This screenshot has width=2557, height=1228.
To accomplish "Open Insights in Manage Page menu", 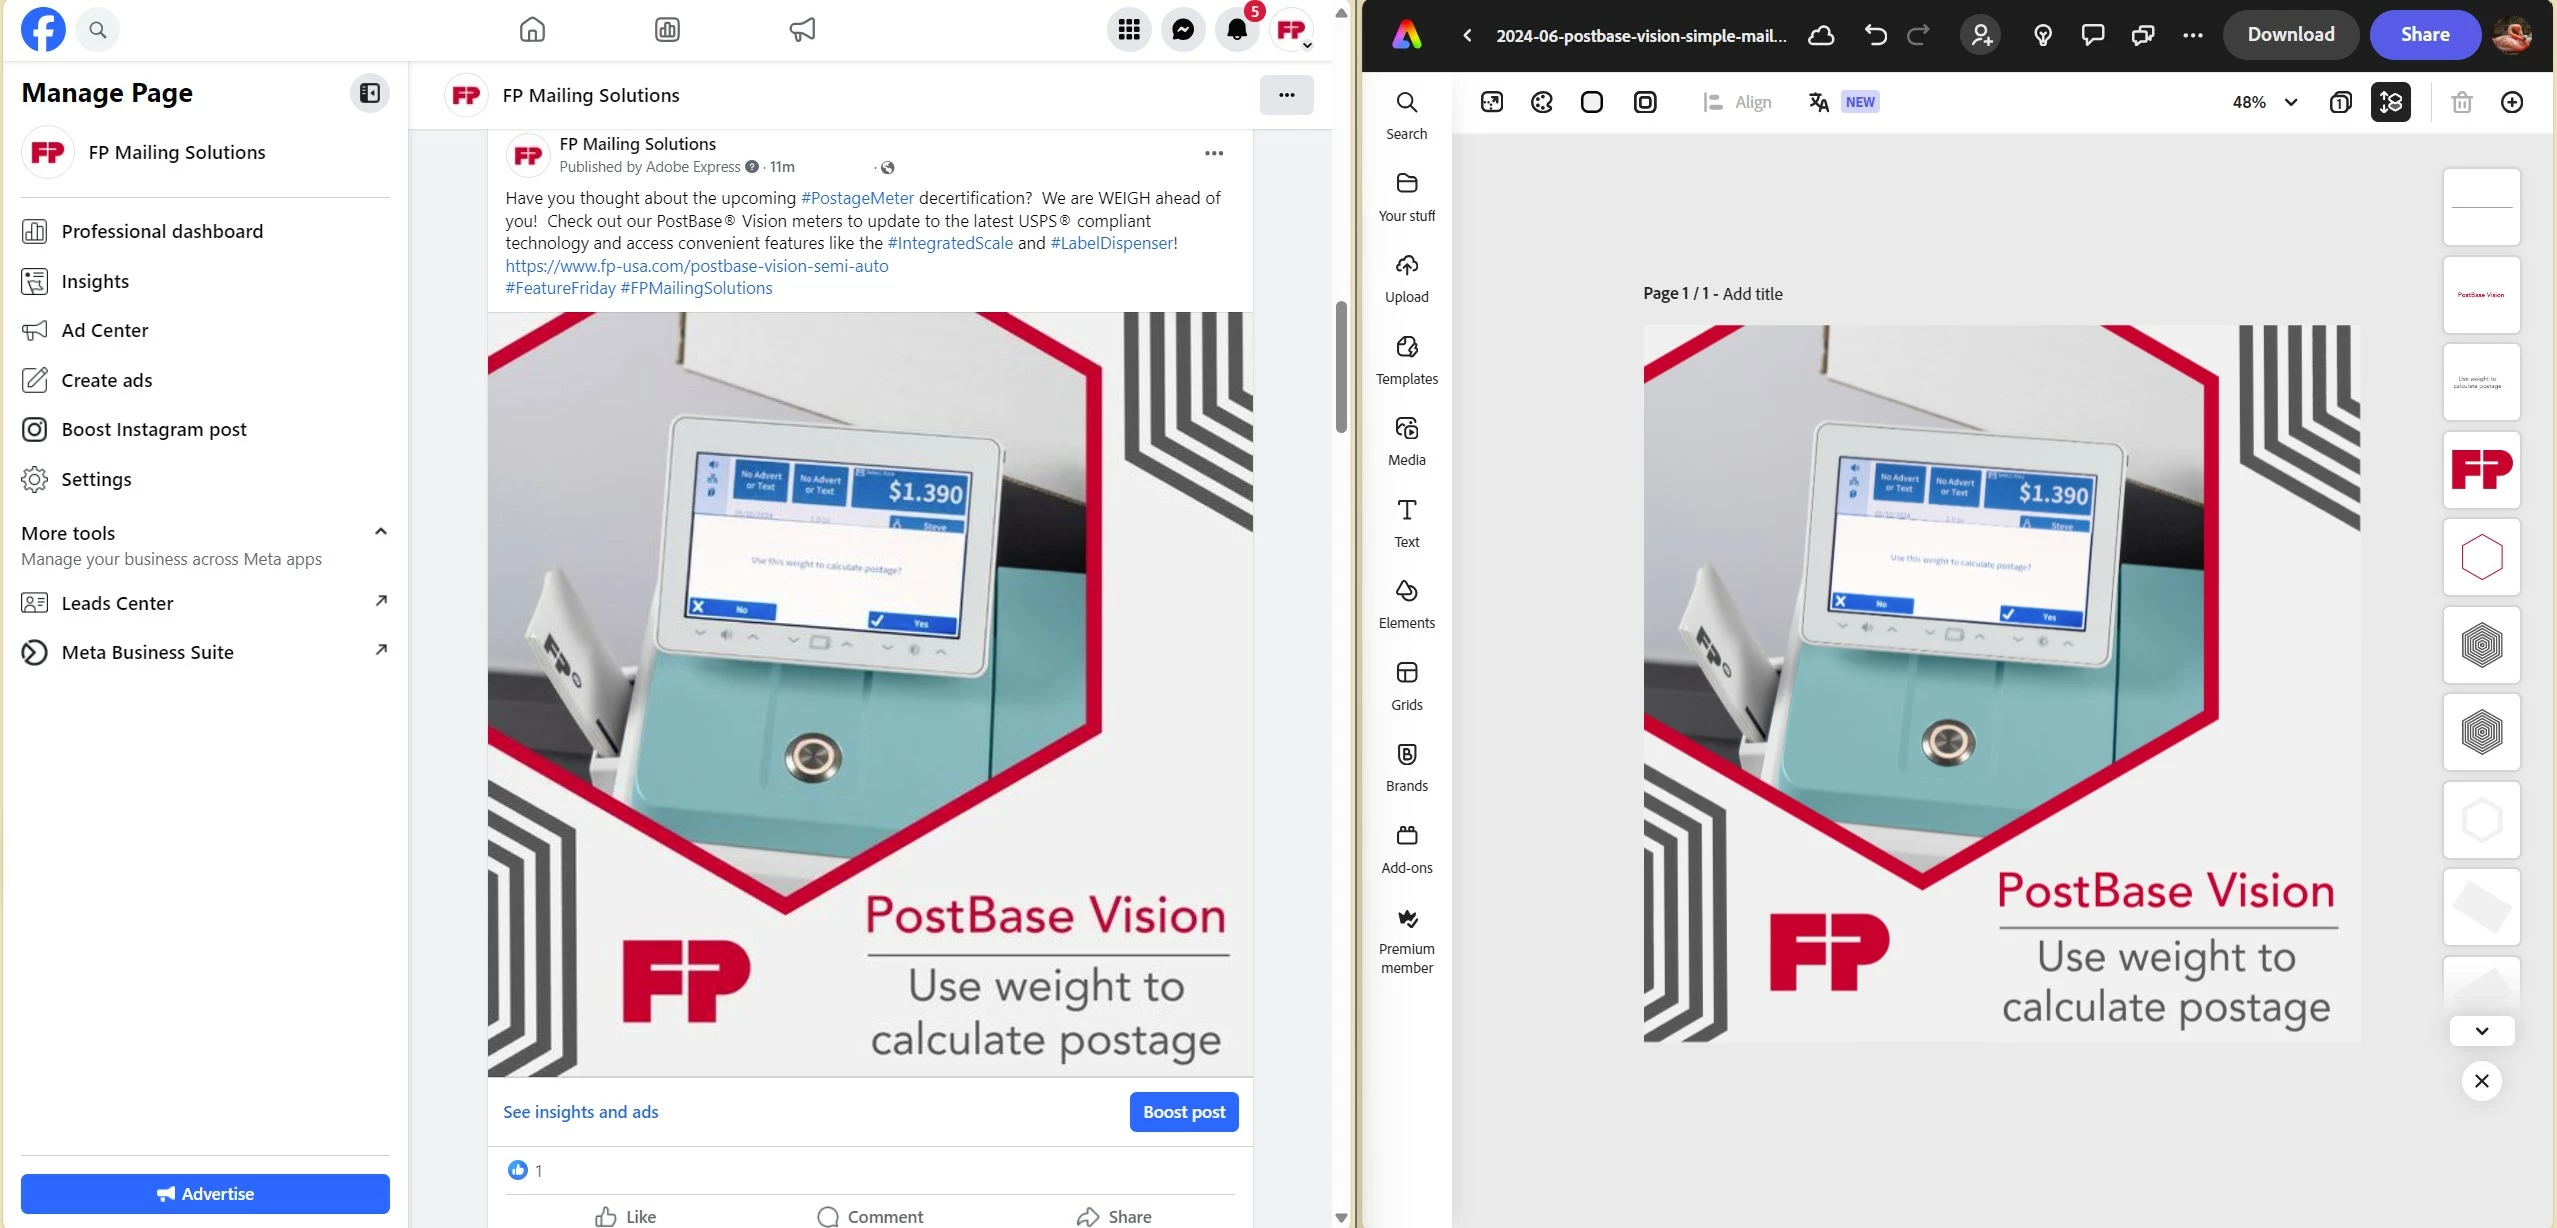I will point(95,281).
